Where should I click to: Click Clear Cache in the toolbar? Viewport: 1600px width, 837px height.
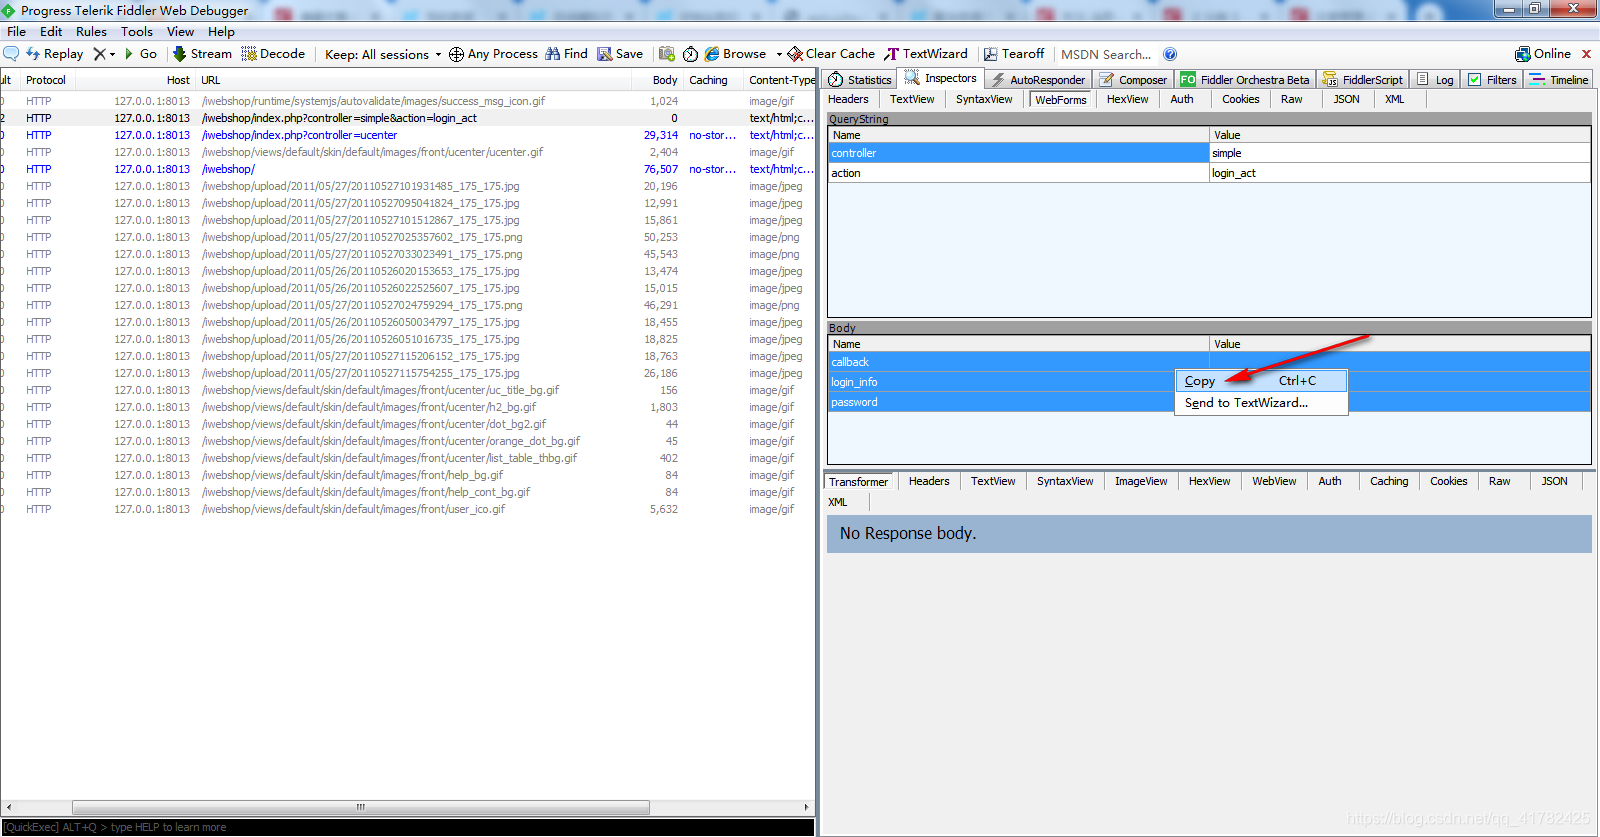[x=831, y=54]
